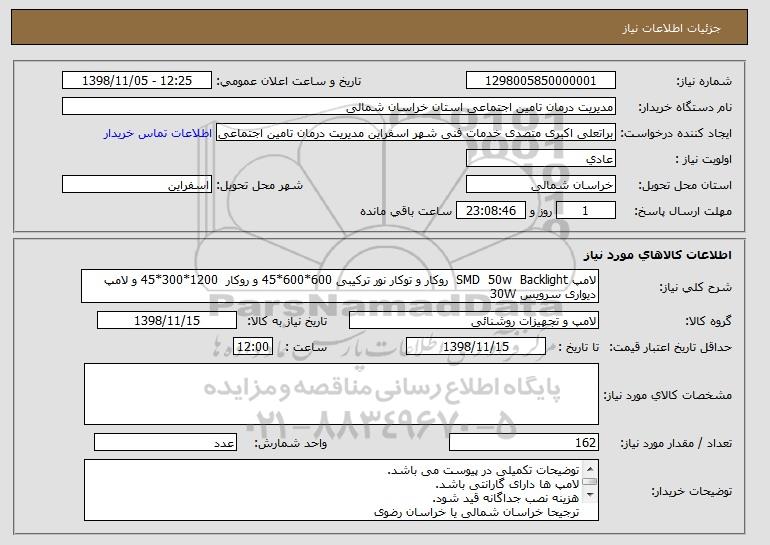
Task: Select the goods group field لامپ و تجهیزات روشنائی
Action: point(474,321)
